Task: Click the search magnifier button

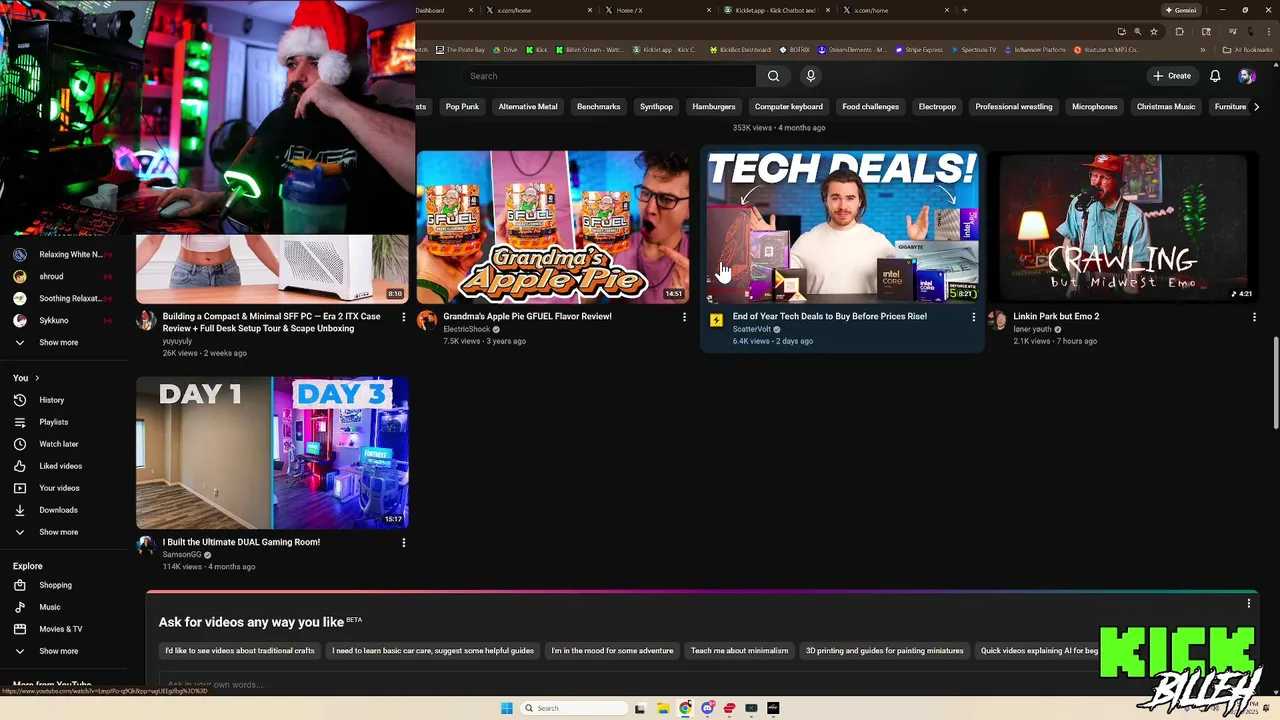Action: pyautogui.click(x=773, y=76)
